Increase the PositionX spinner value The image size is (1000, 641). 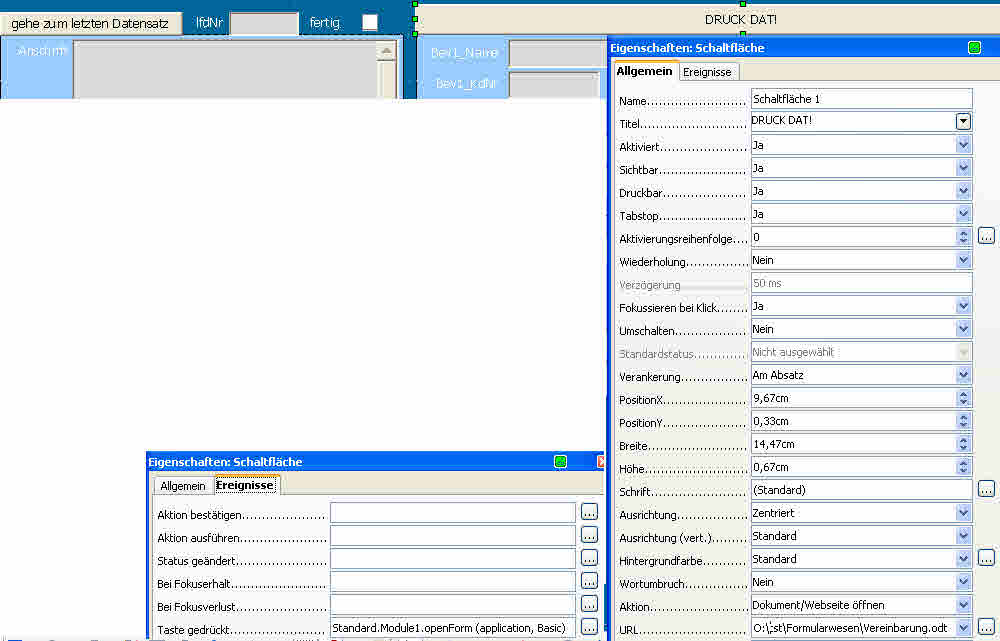click(x=963, y=394)
